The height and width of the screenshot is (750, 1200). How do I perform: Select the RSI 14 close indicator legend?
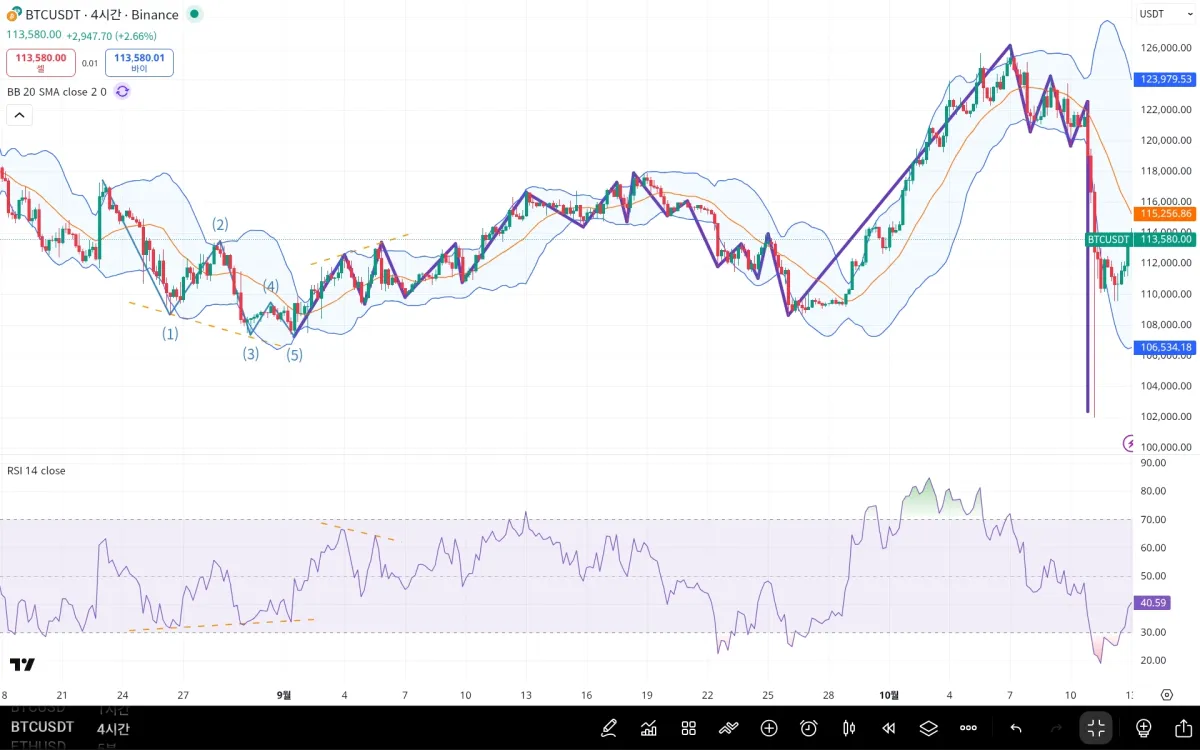[36, 470]
